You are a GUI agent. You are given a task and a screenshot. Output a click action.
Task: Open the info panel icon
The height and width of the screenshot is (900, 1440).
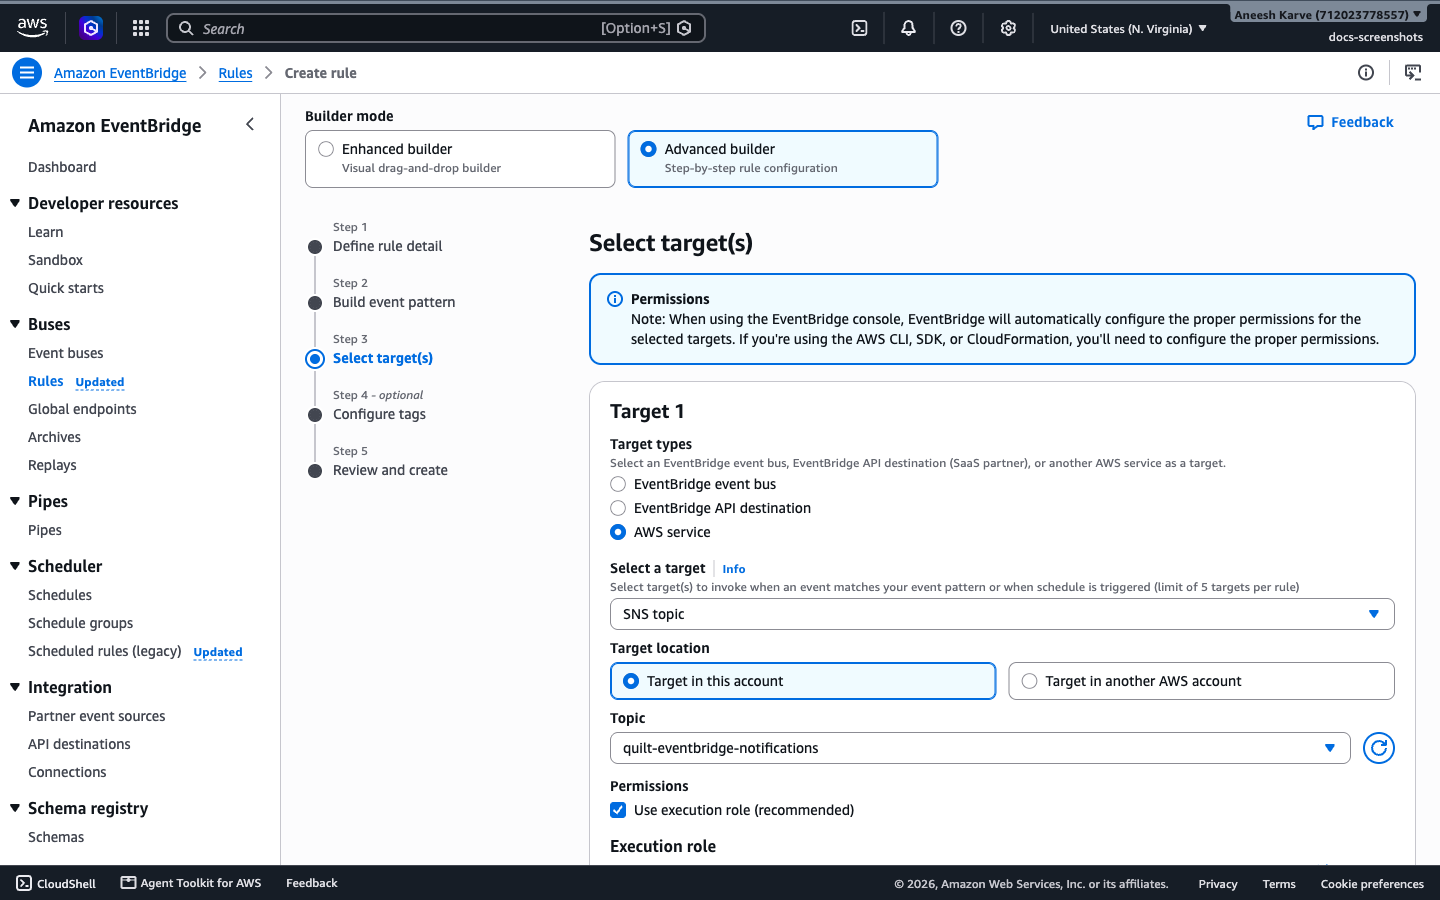point(1366,72)
